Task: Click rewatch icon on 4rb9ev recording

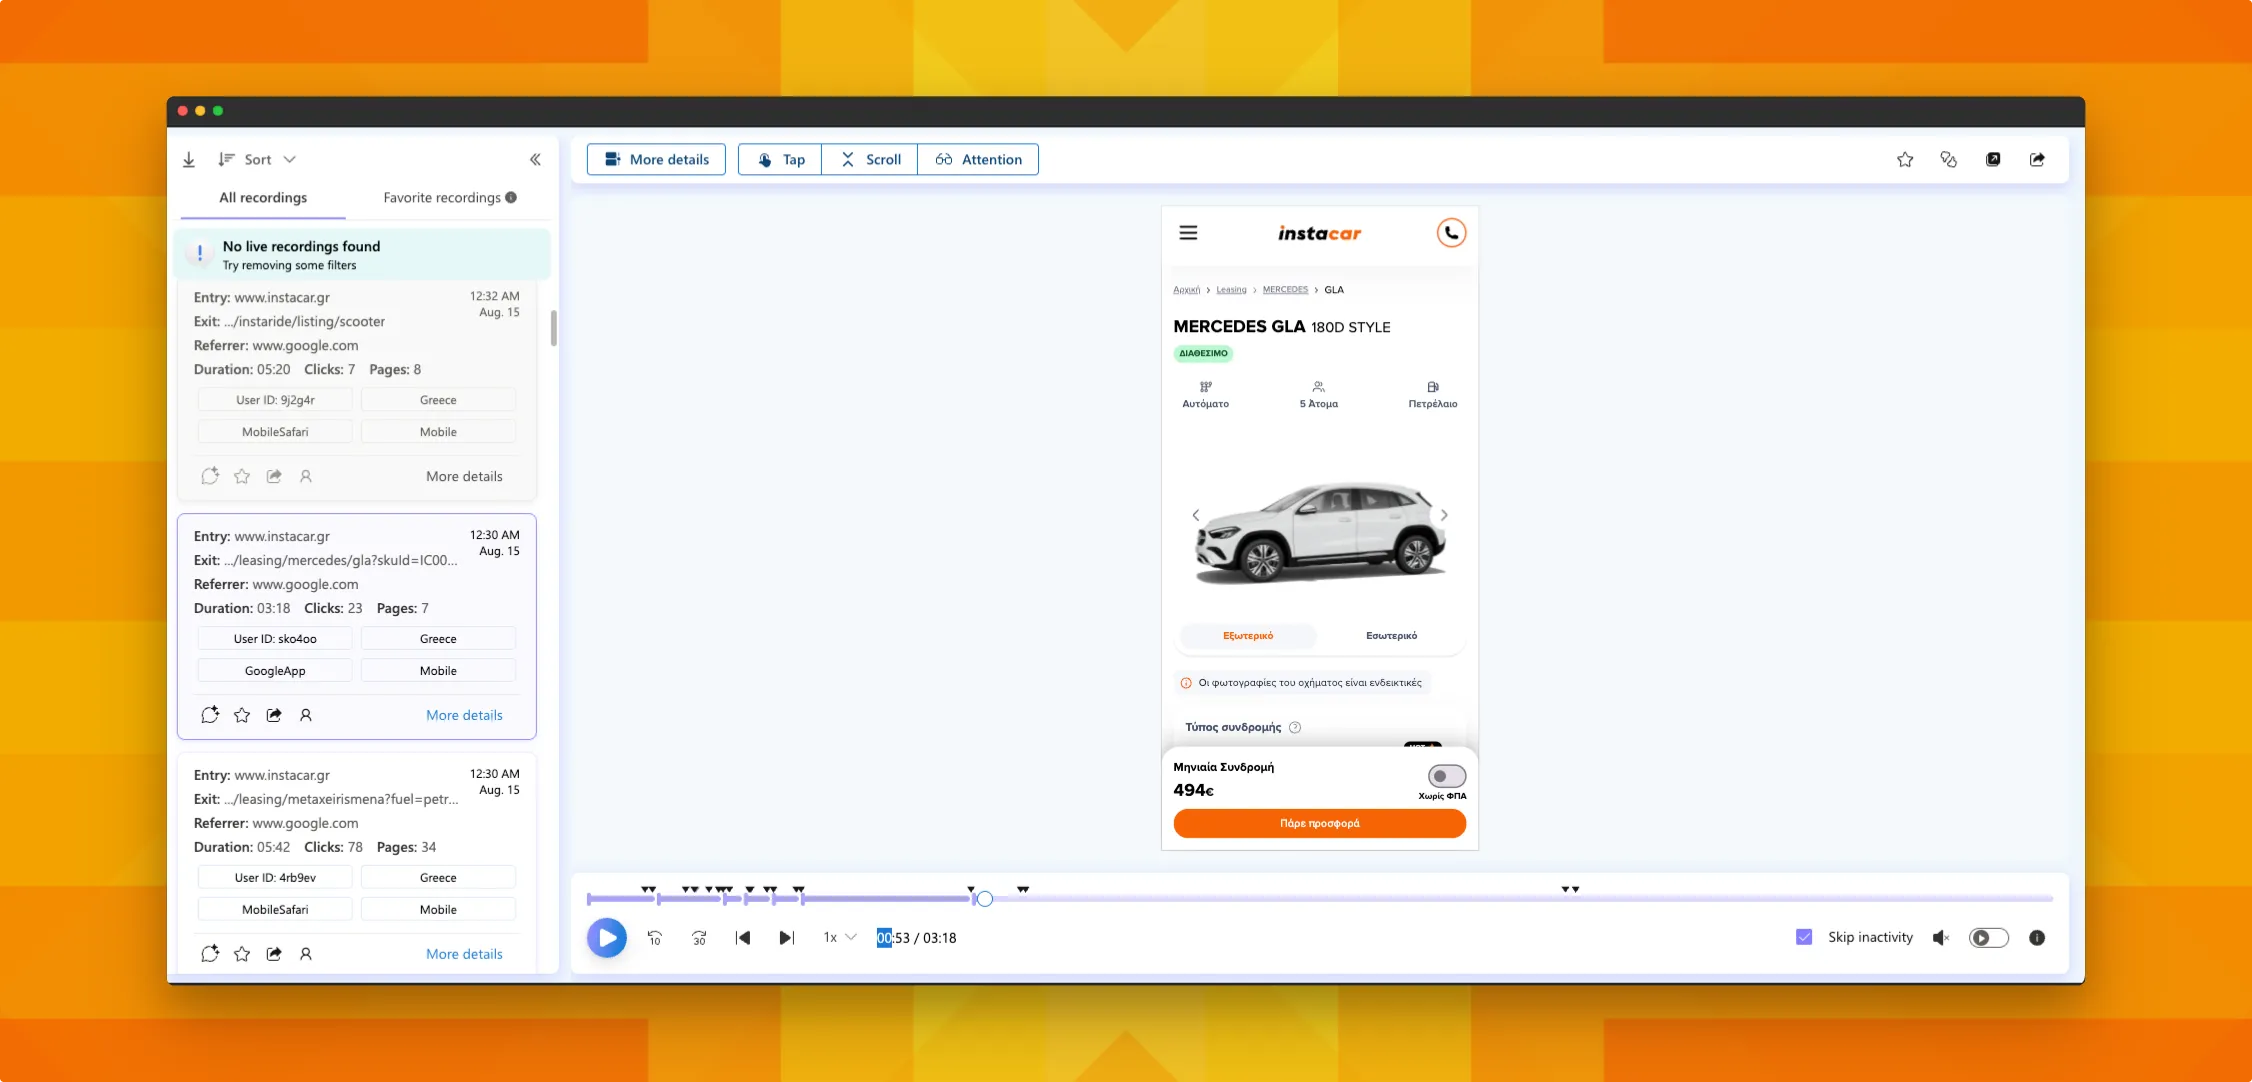Action: pos(210,954)
